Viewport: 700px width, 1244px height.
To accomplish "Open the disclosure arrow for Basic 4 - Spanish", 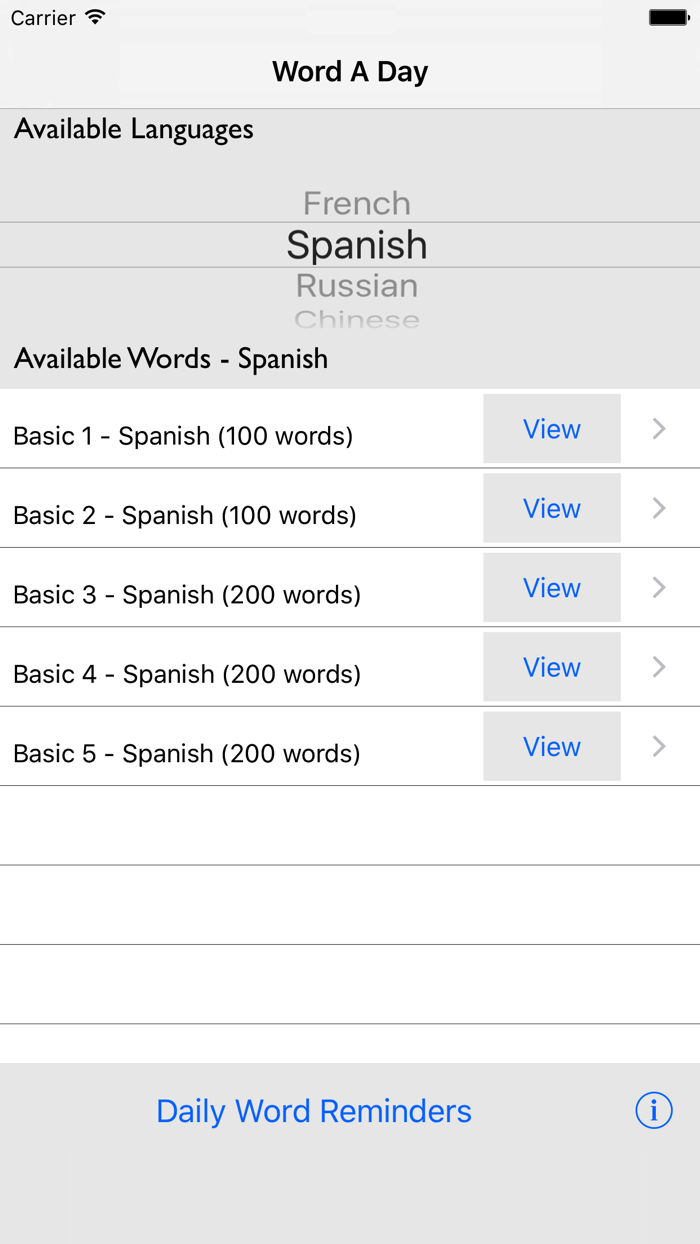I will (658, 667).
